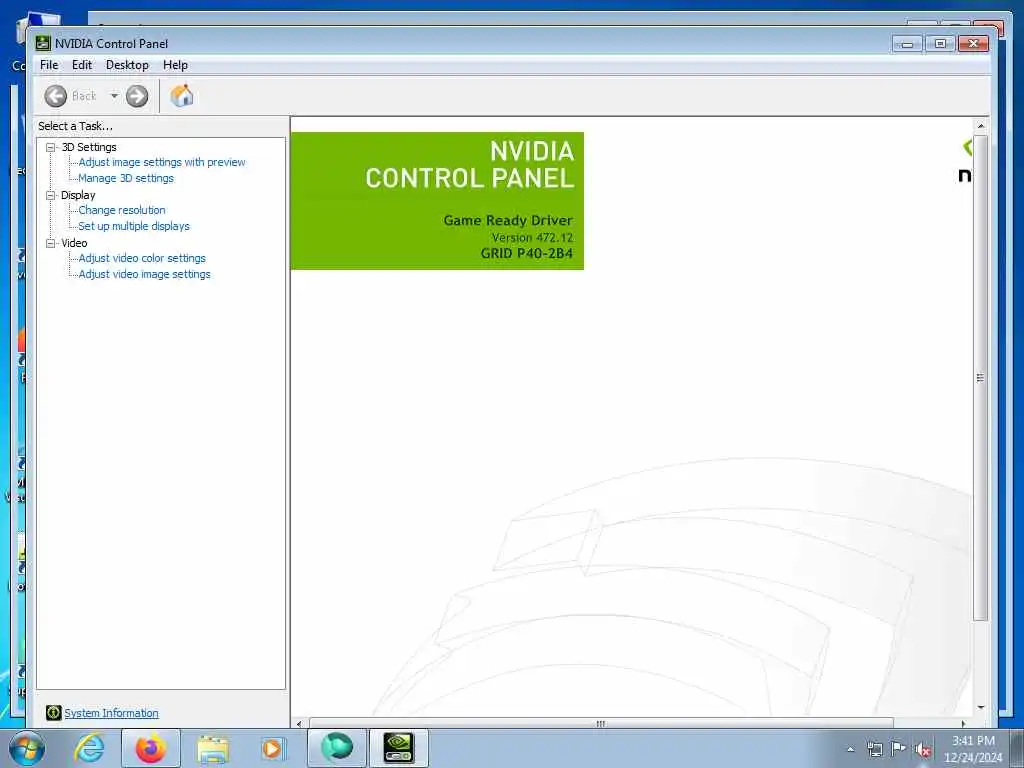This screenshot has height=768, width=1024.
Task: Click the muted volume tray icon
Action: pos(923,750)
